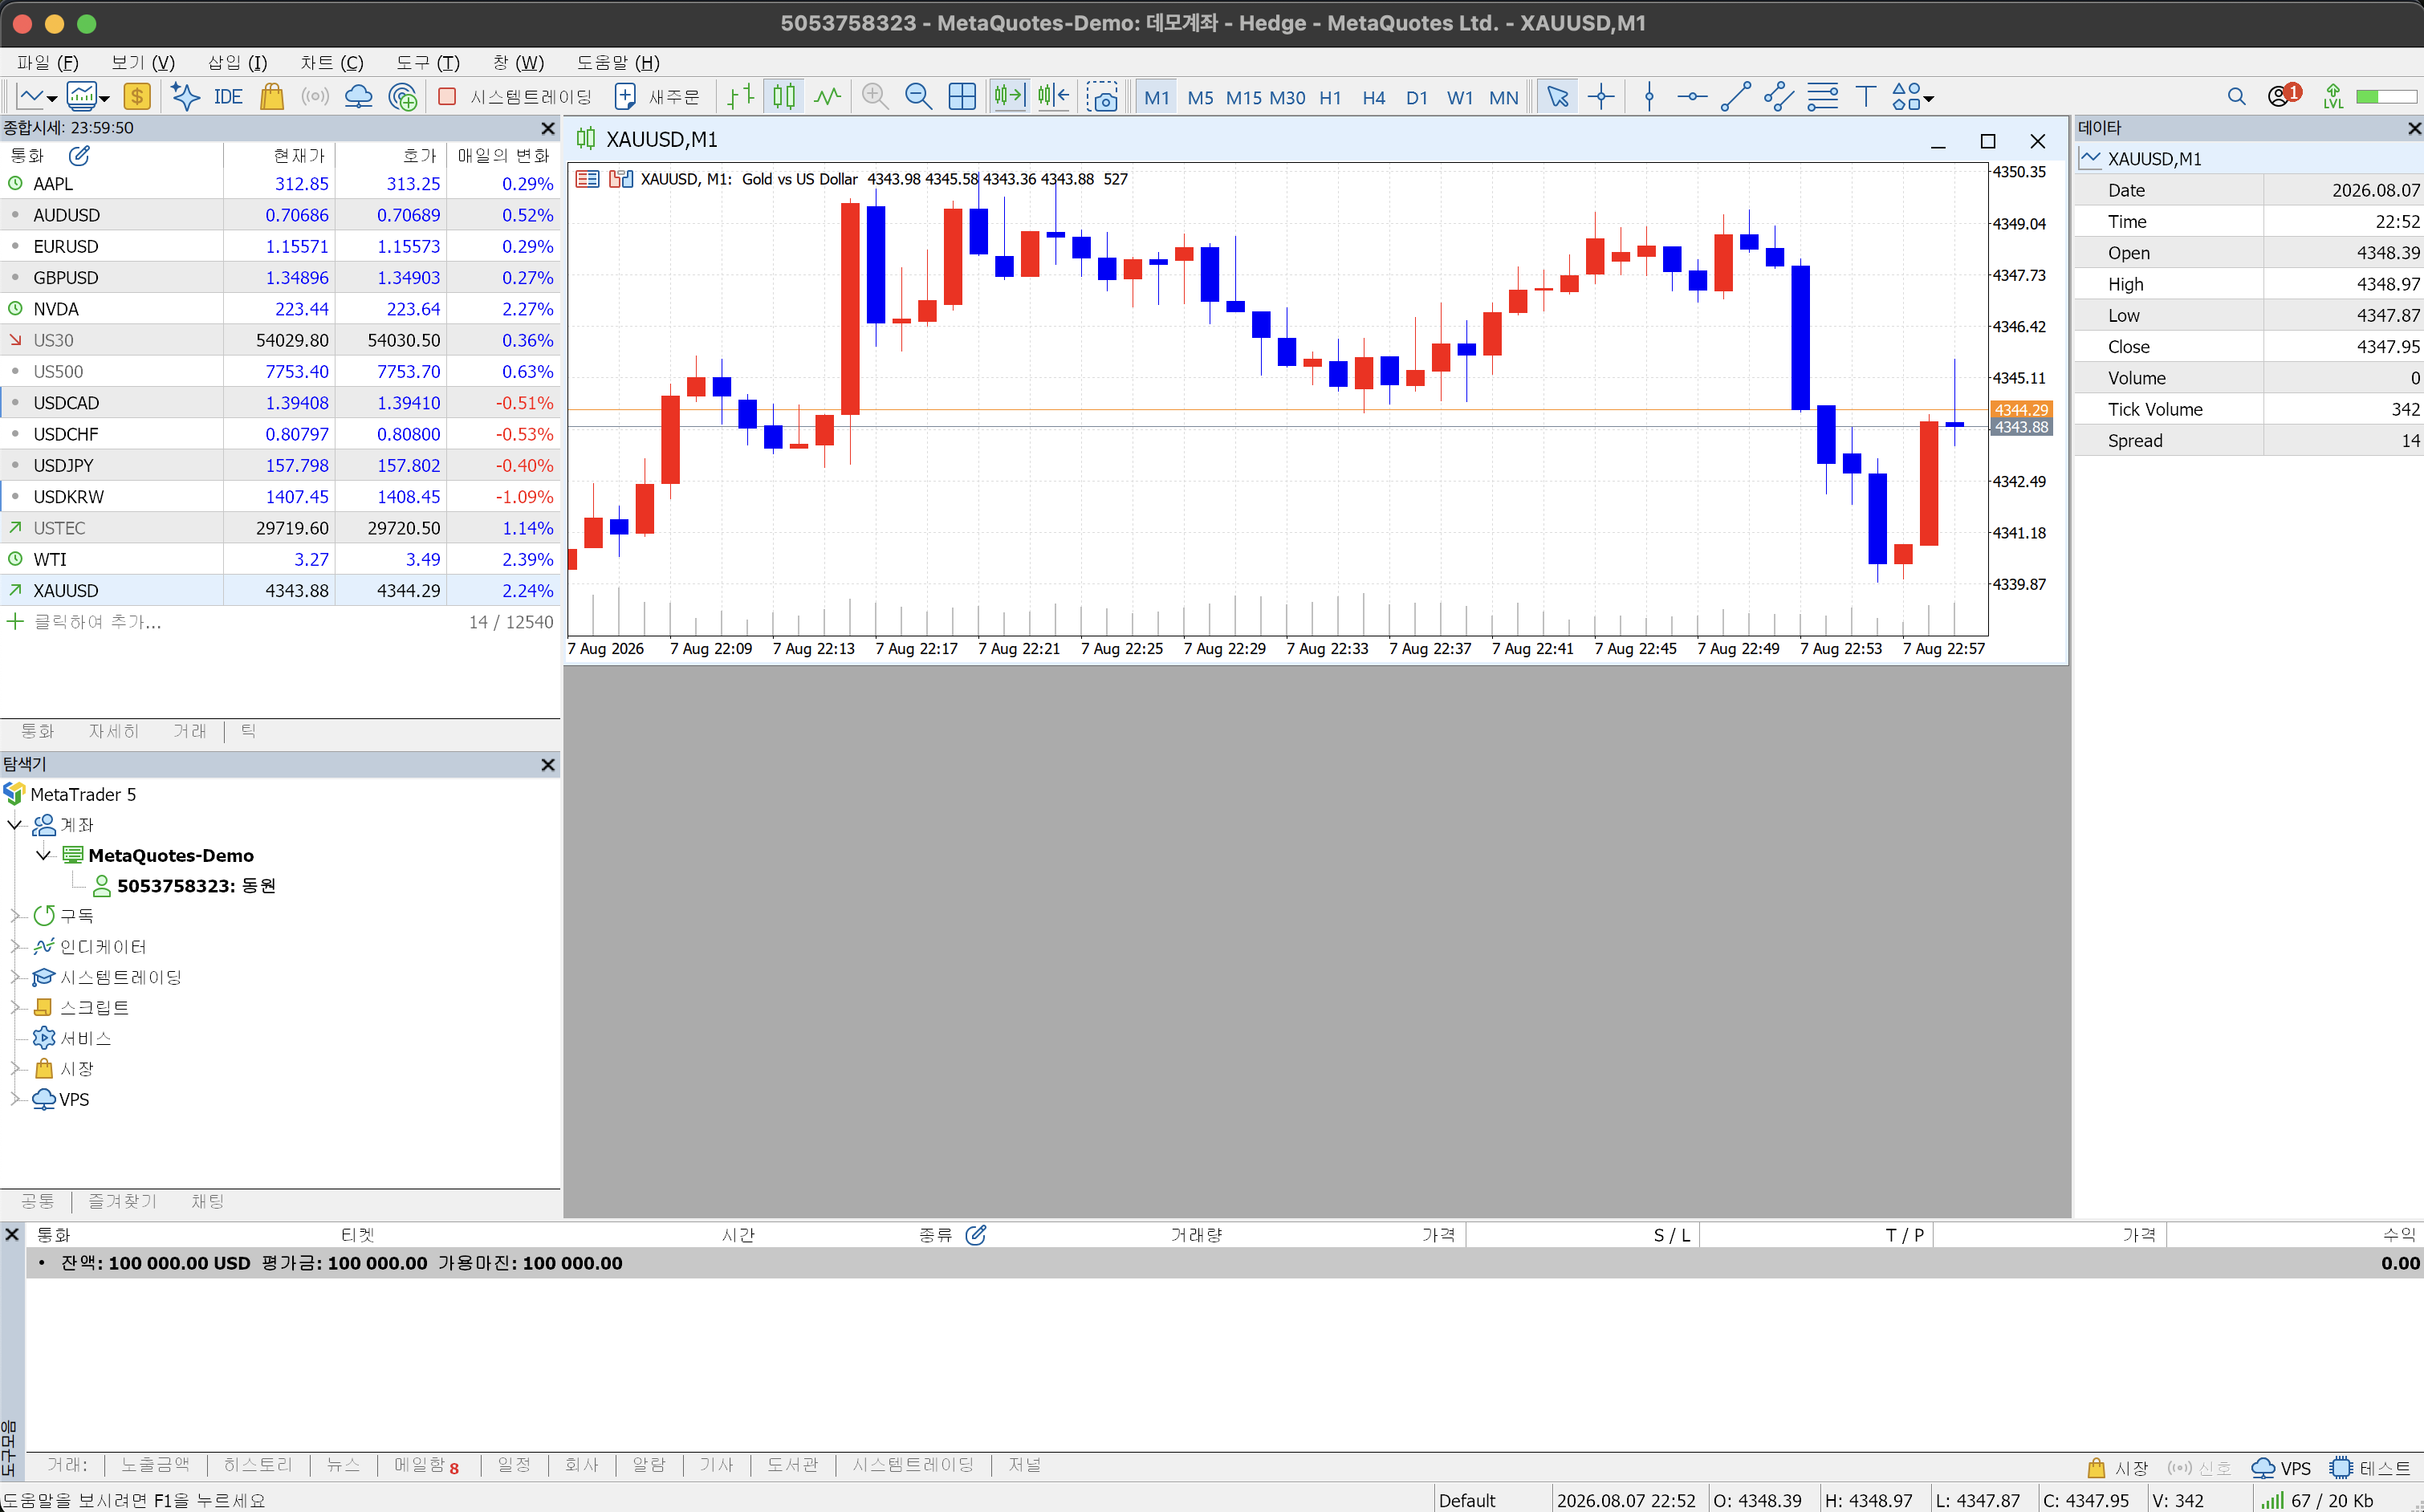Image resolution: width=2424 pixels, height=1512 pixels.
Task: Click 클릭하여 추가... to add symbol
Action: [97, 622]
